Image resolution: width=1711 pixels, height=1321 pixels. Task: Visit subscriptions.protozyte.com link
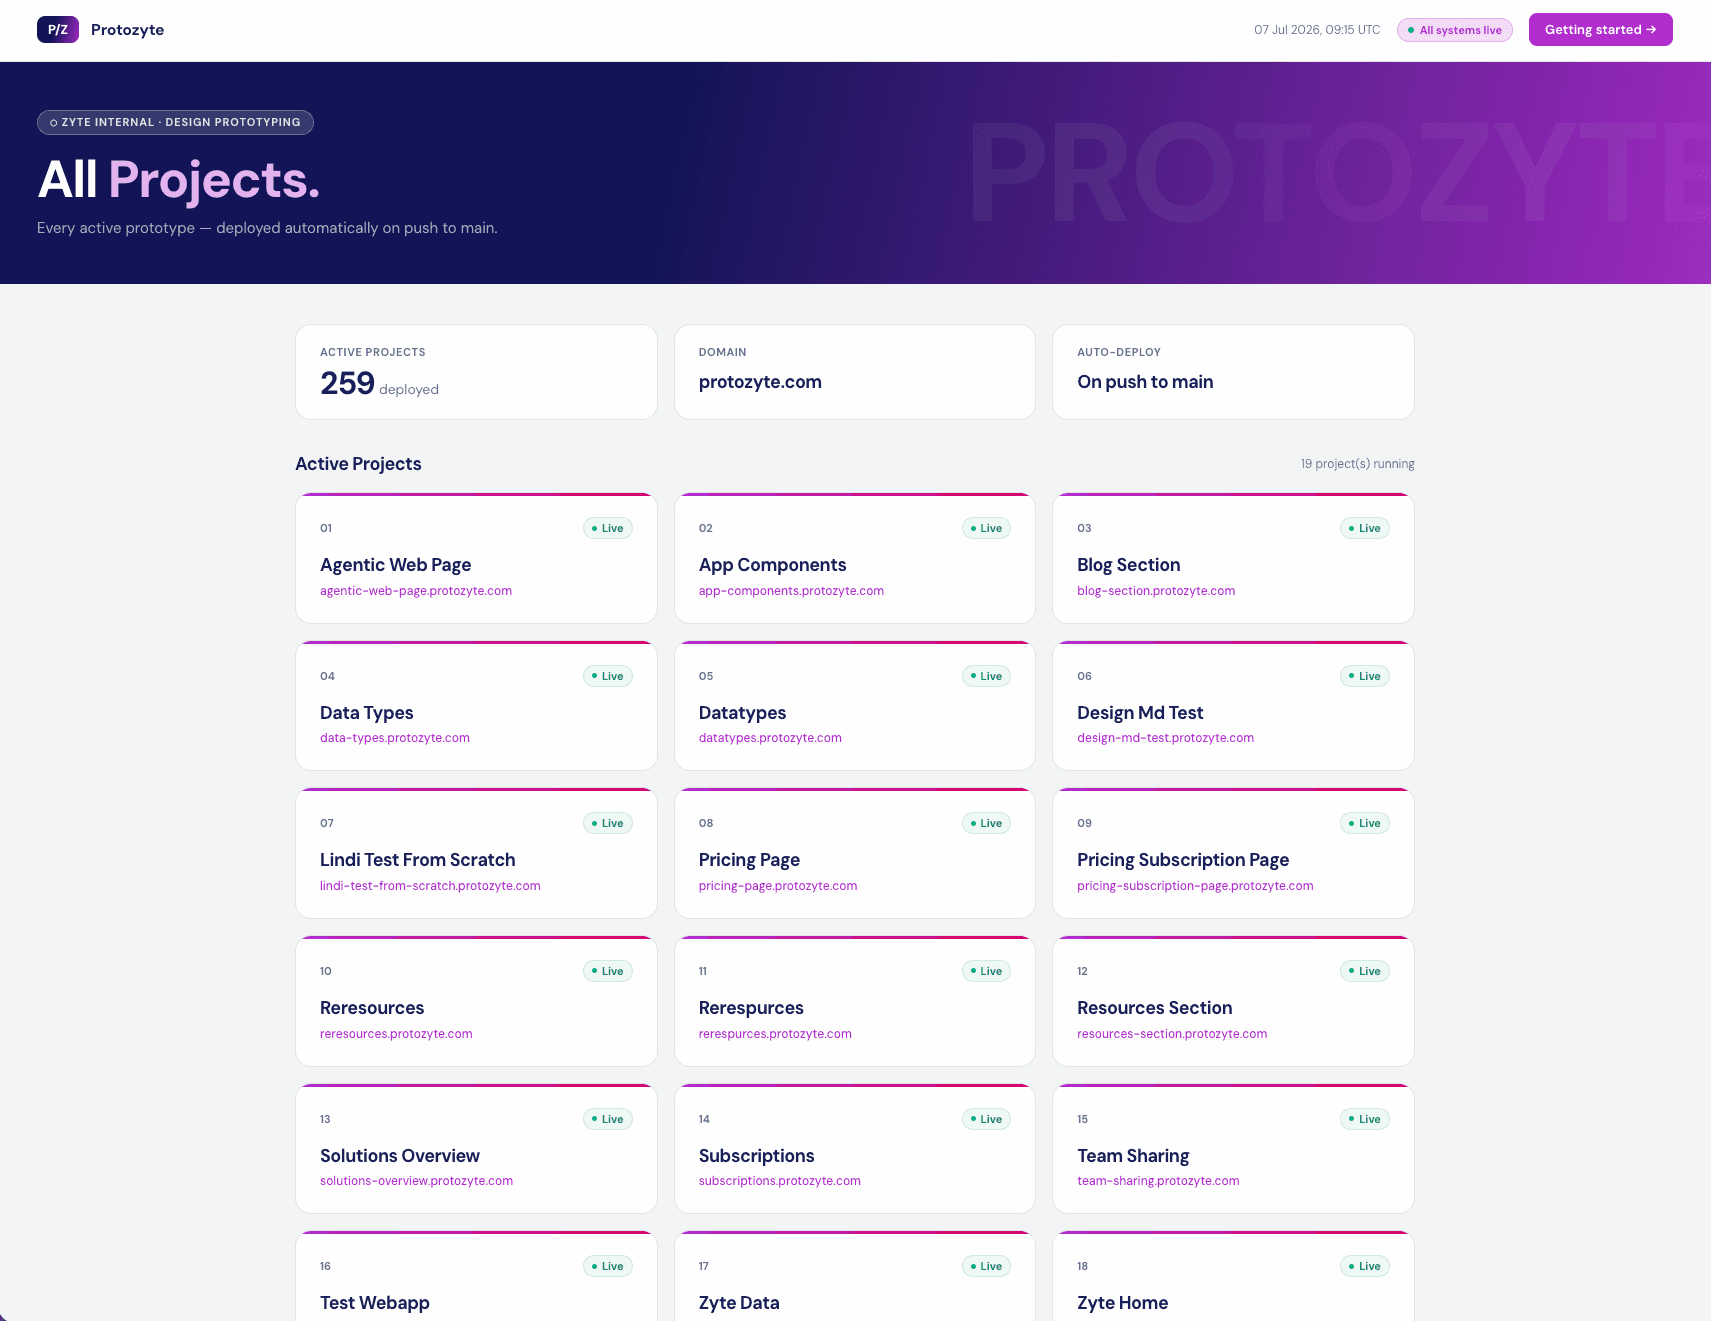(780, 1181)
